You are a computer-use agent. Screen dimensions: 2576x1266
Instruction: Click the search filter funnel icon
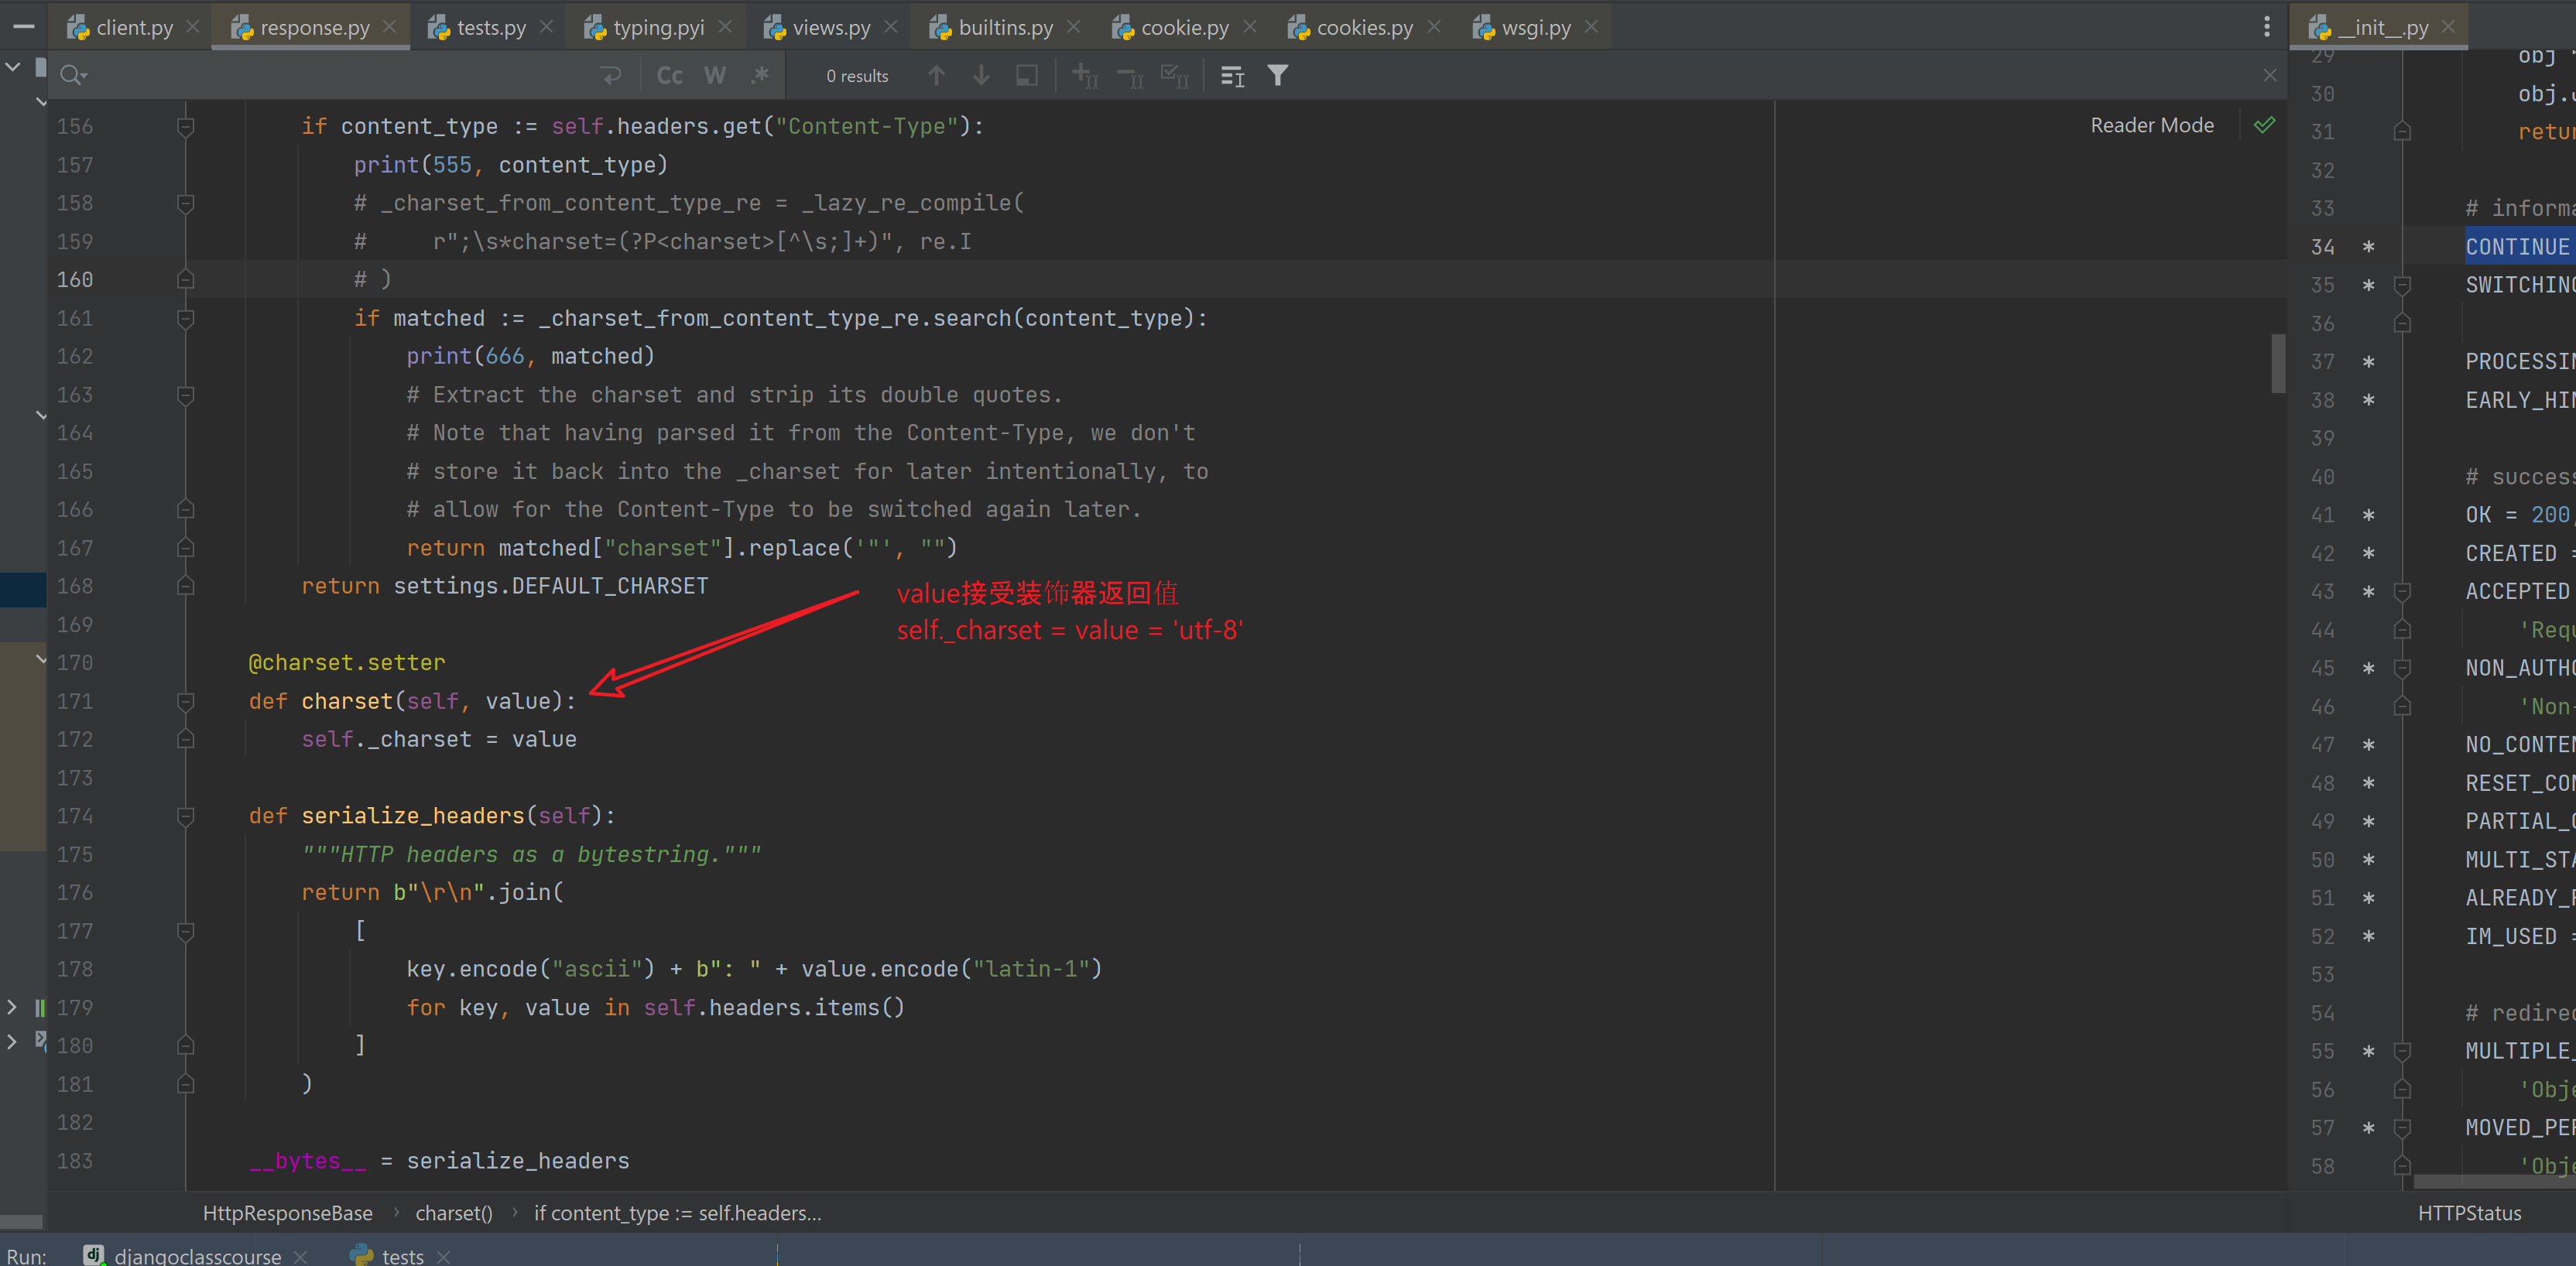pos(1277,76)
